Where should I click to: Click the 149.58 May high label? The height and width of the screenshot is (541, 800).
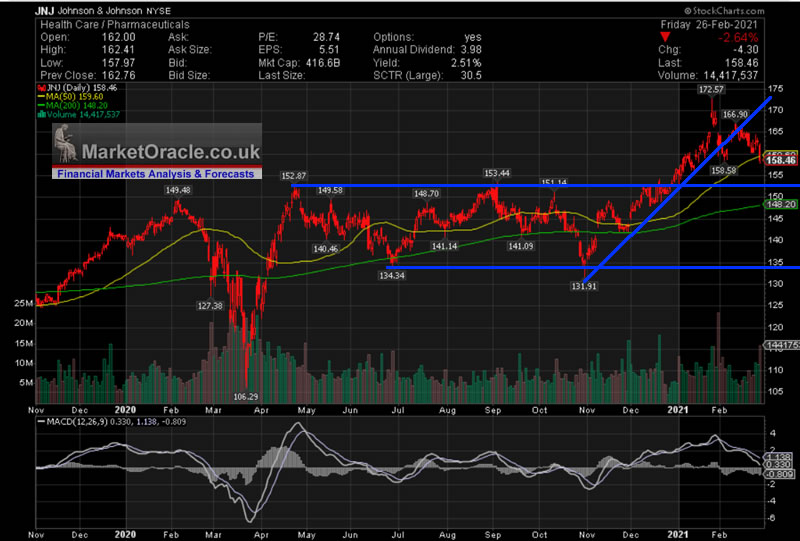[330, 190]
